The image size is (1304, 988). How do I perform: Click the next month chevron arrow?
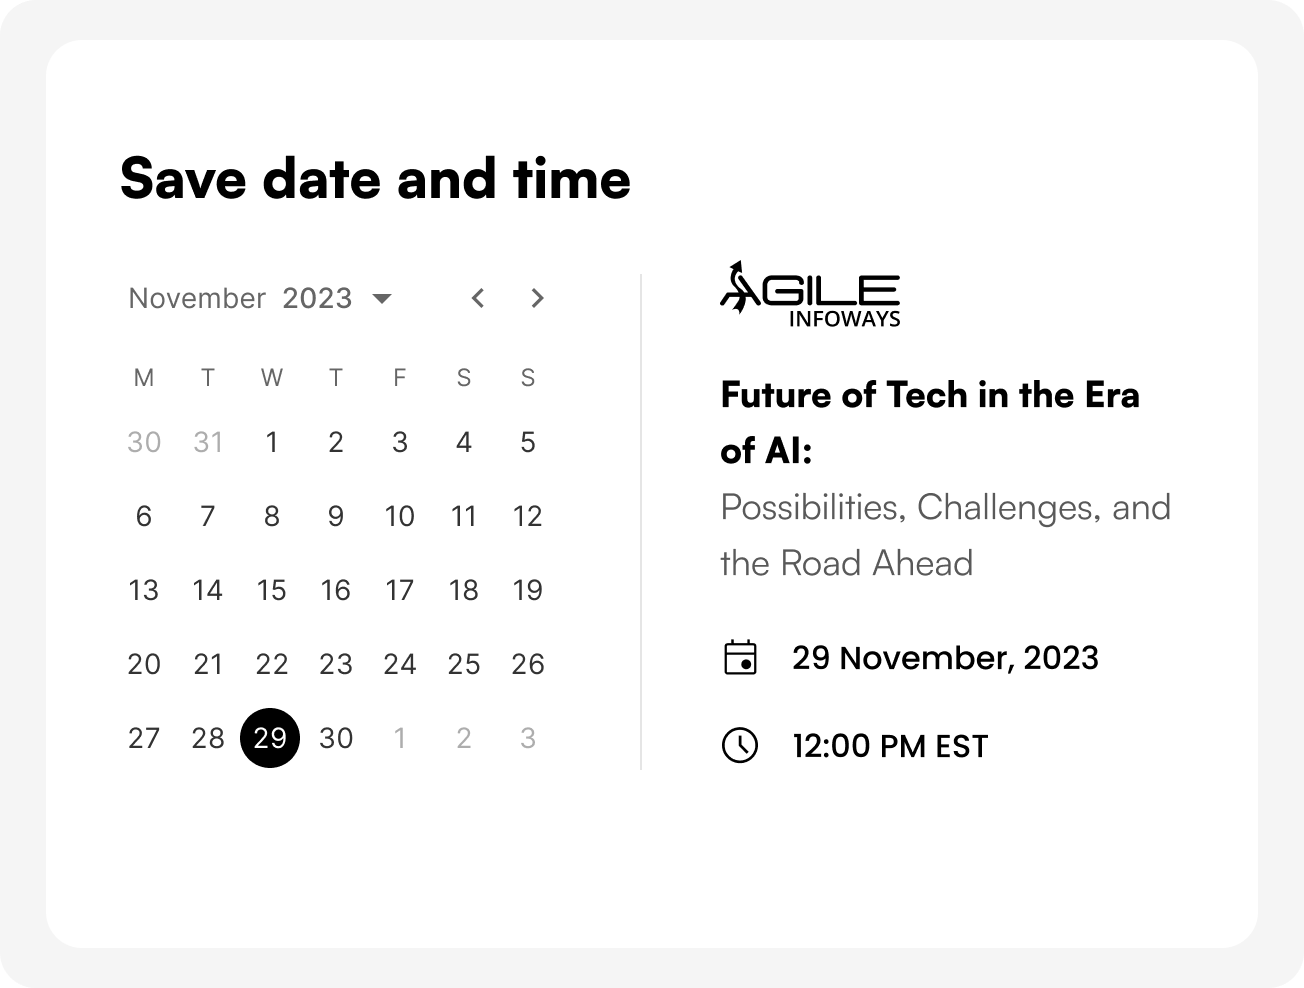click(x=537, y=298)
